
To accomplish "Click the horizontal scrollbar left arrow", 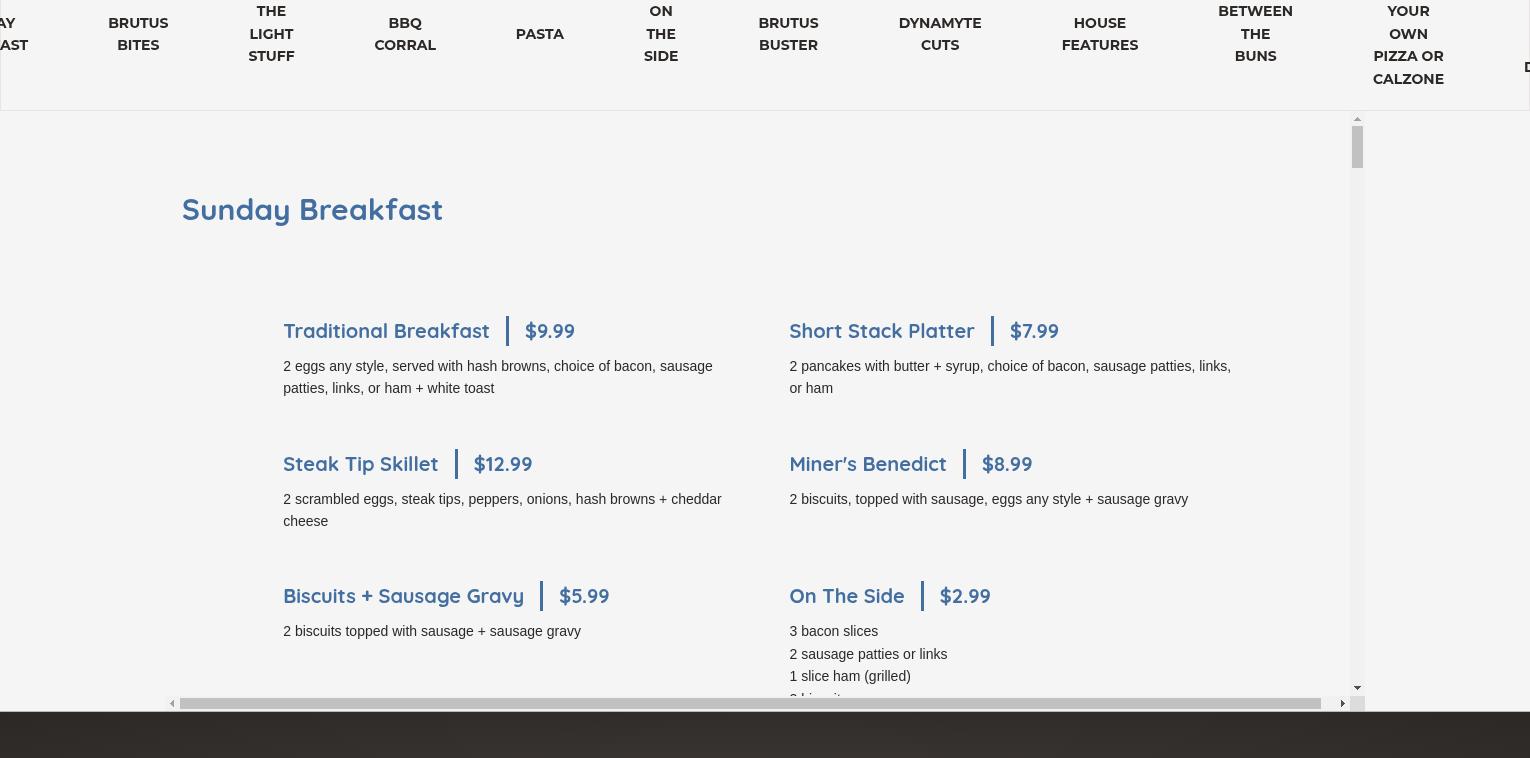I will (172, 704).
